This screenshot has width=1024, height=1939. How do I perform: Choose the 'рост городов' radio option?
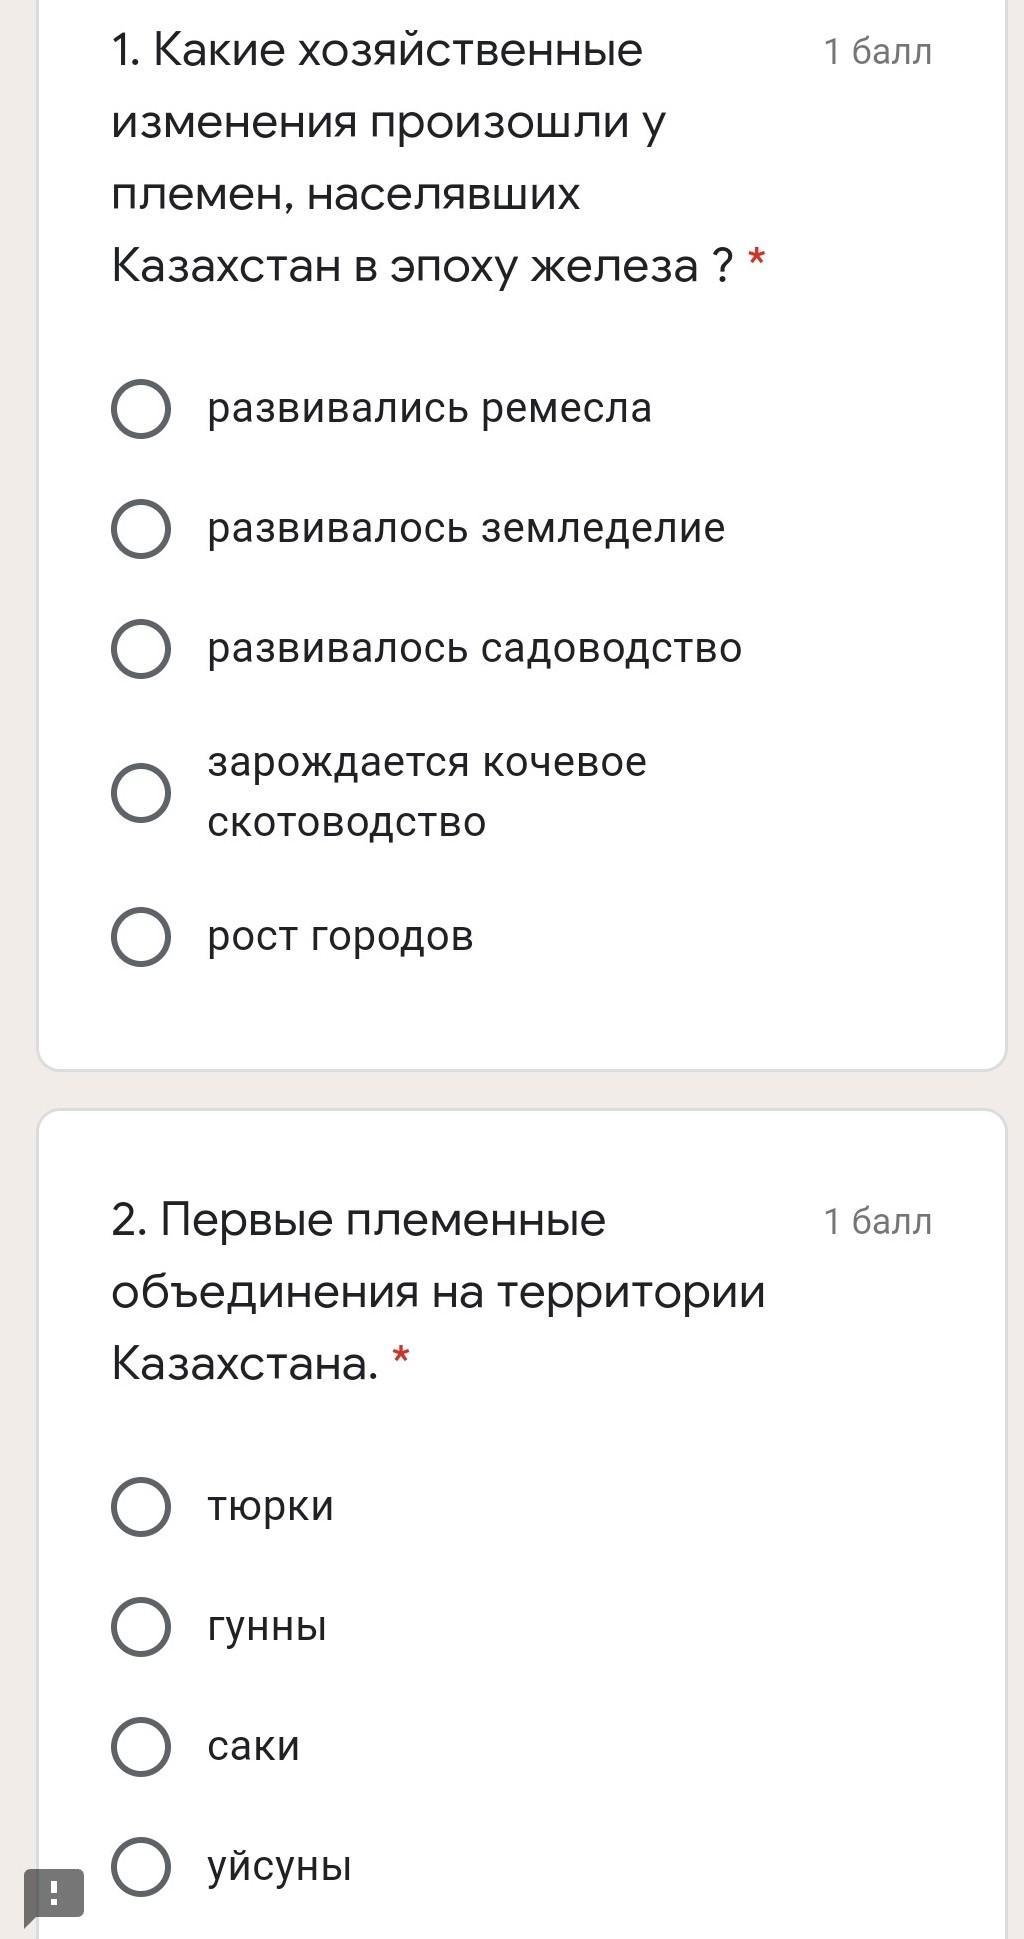[141, 937]
